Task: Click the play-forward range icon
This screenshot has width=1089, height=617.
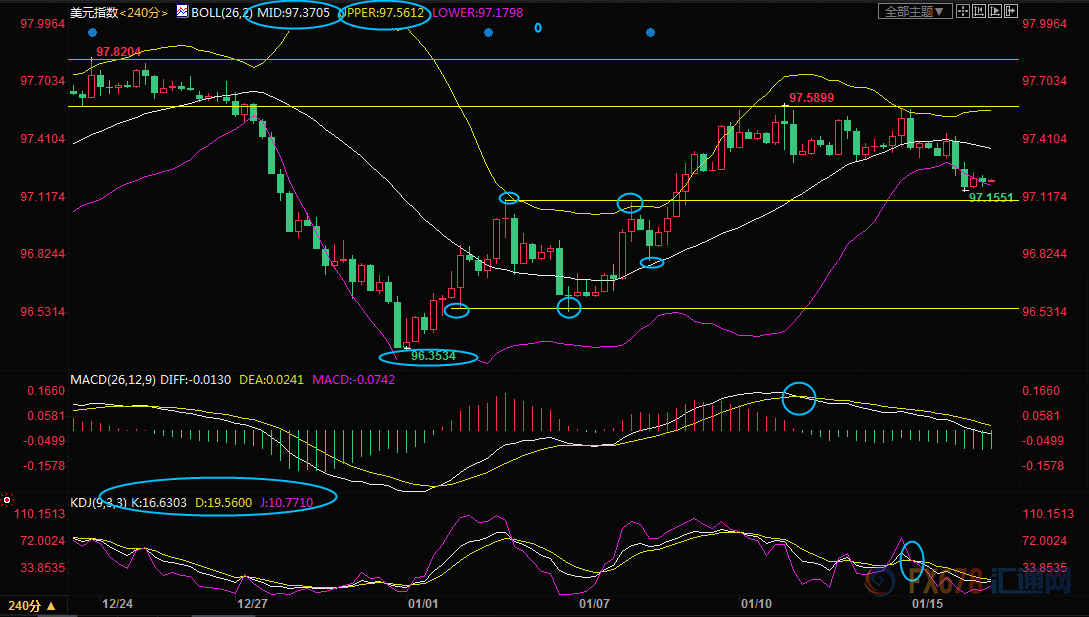Action: [x=995, y=11]
